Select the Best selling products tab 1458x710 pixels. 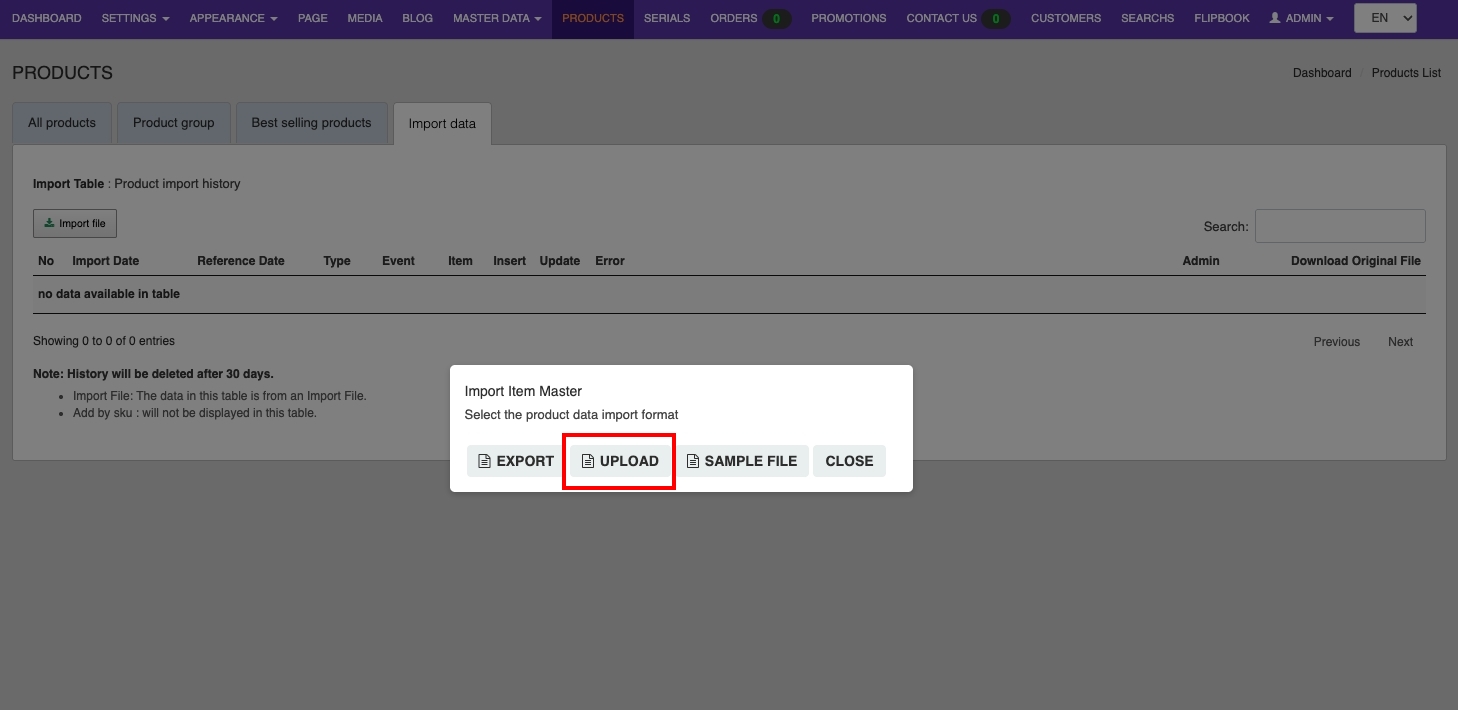(311, 123)
